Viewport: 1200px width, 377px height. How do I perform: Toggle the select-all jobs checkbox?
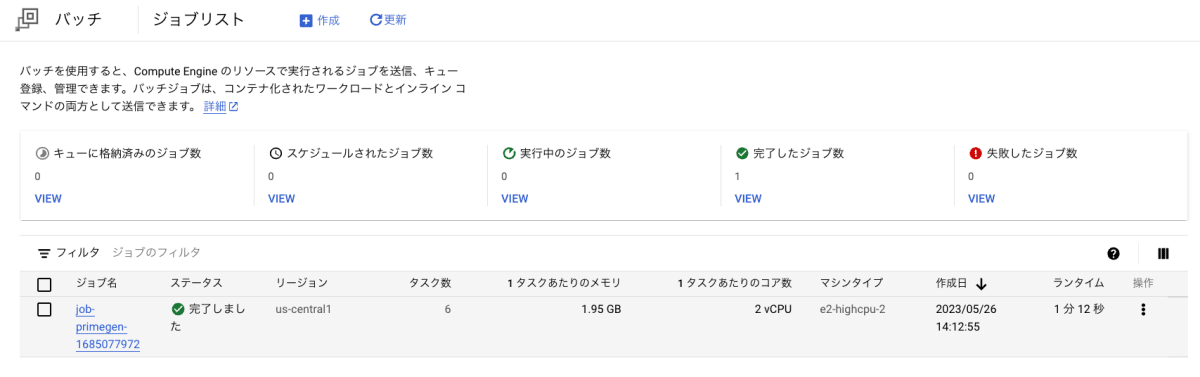(x=44, y=284)
